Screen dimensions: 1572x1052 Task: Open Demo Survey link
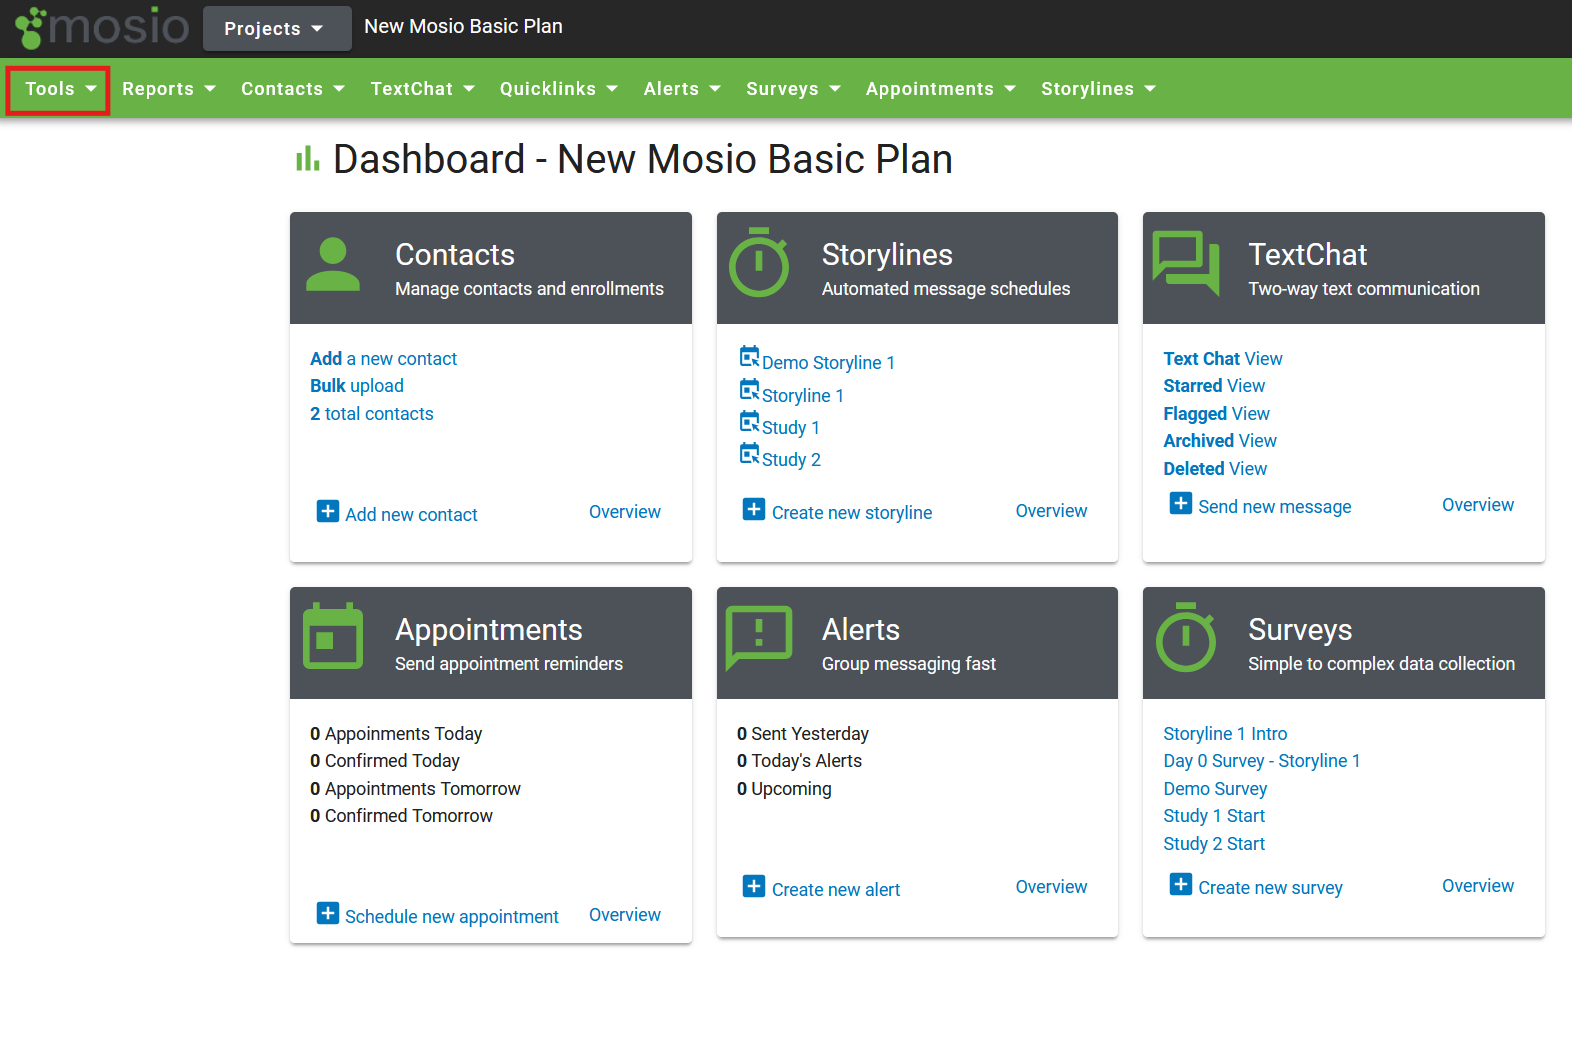point(1215,789)
